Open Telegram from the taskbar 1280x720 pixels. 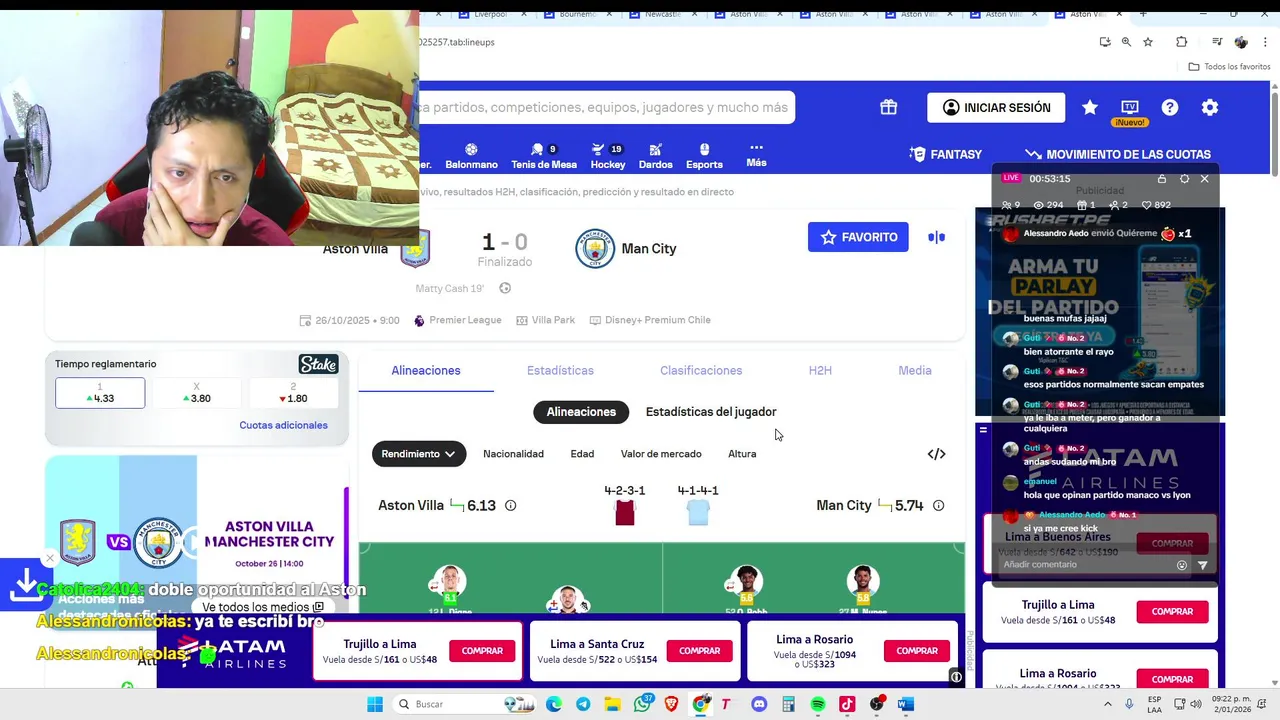[583, 704]
